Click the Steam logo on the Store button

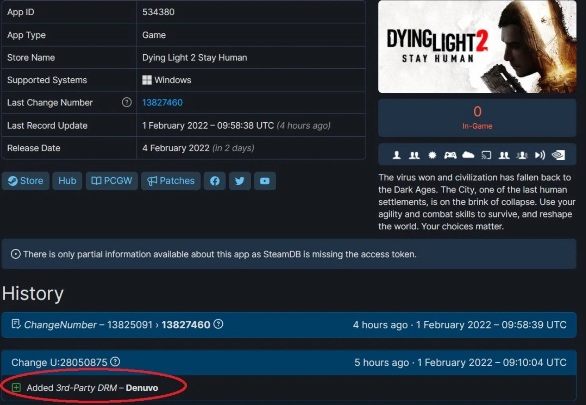[13, 181]
